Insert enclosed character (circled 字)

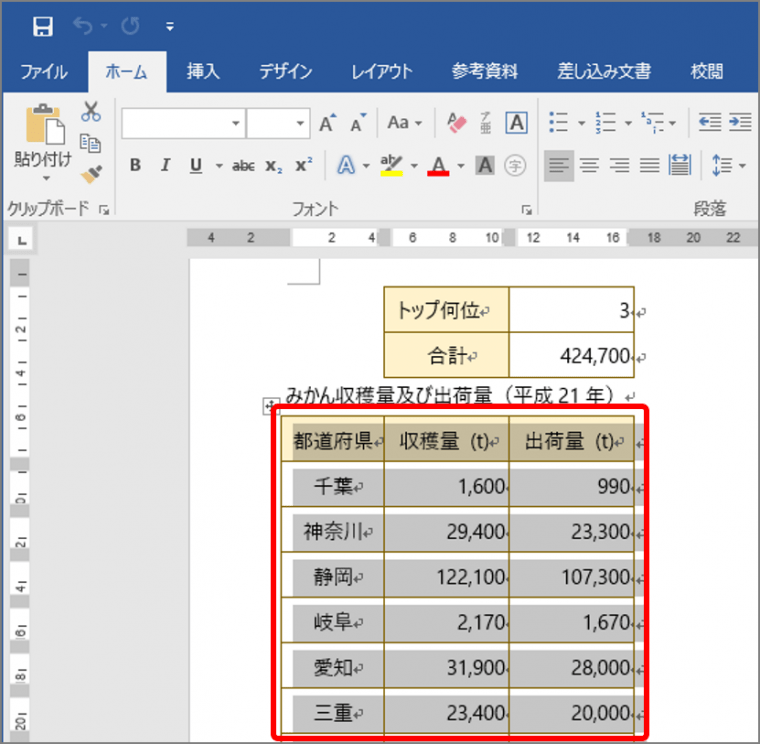pos(515,166)
